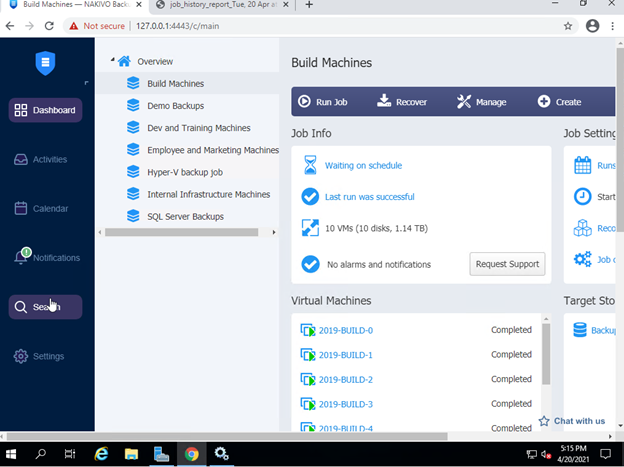Click the Virtual Machines list scrollbar
Screen dimensions: 624x467
click(546, 354)
